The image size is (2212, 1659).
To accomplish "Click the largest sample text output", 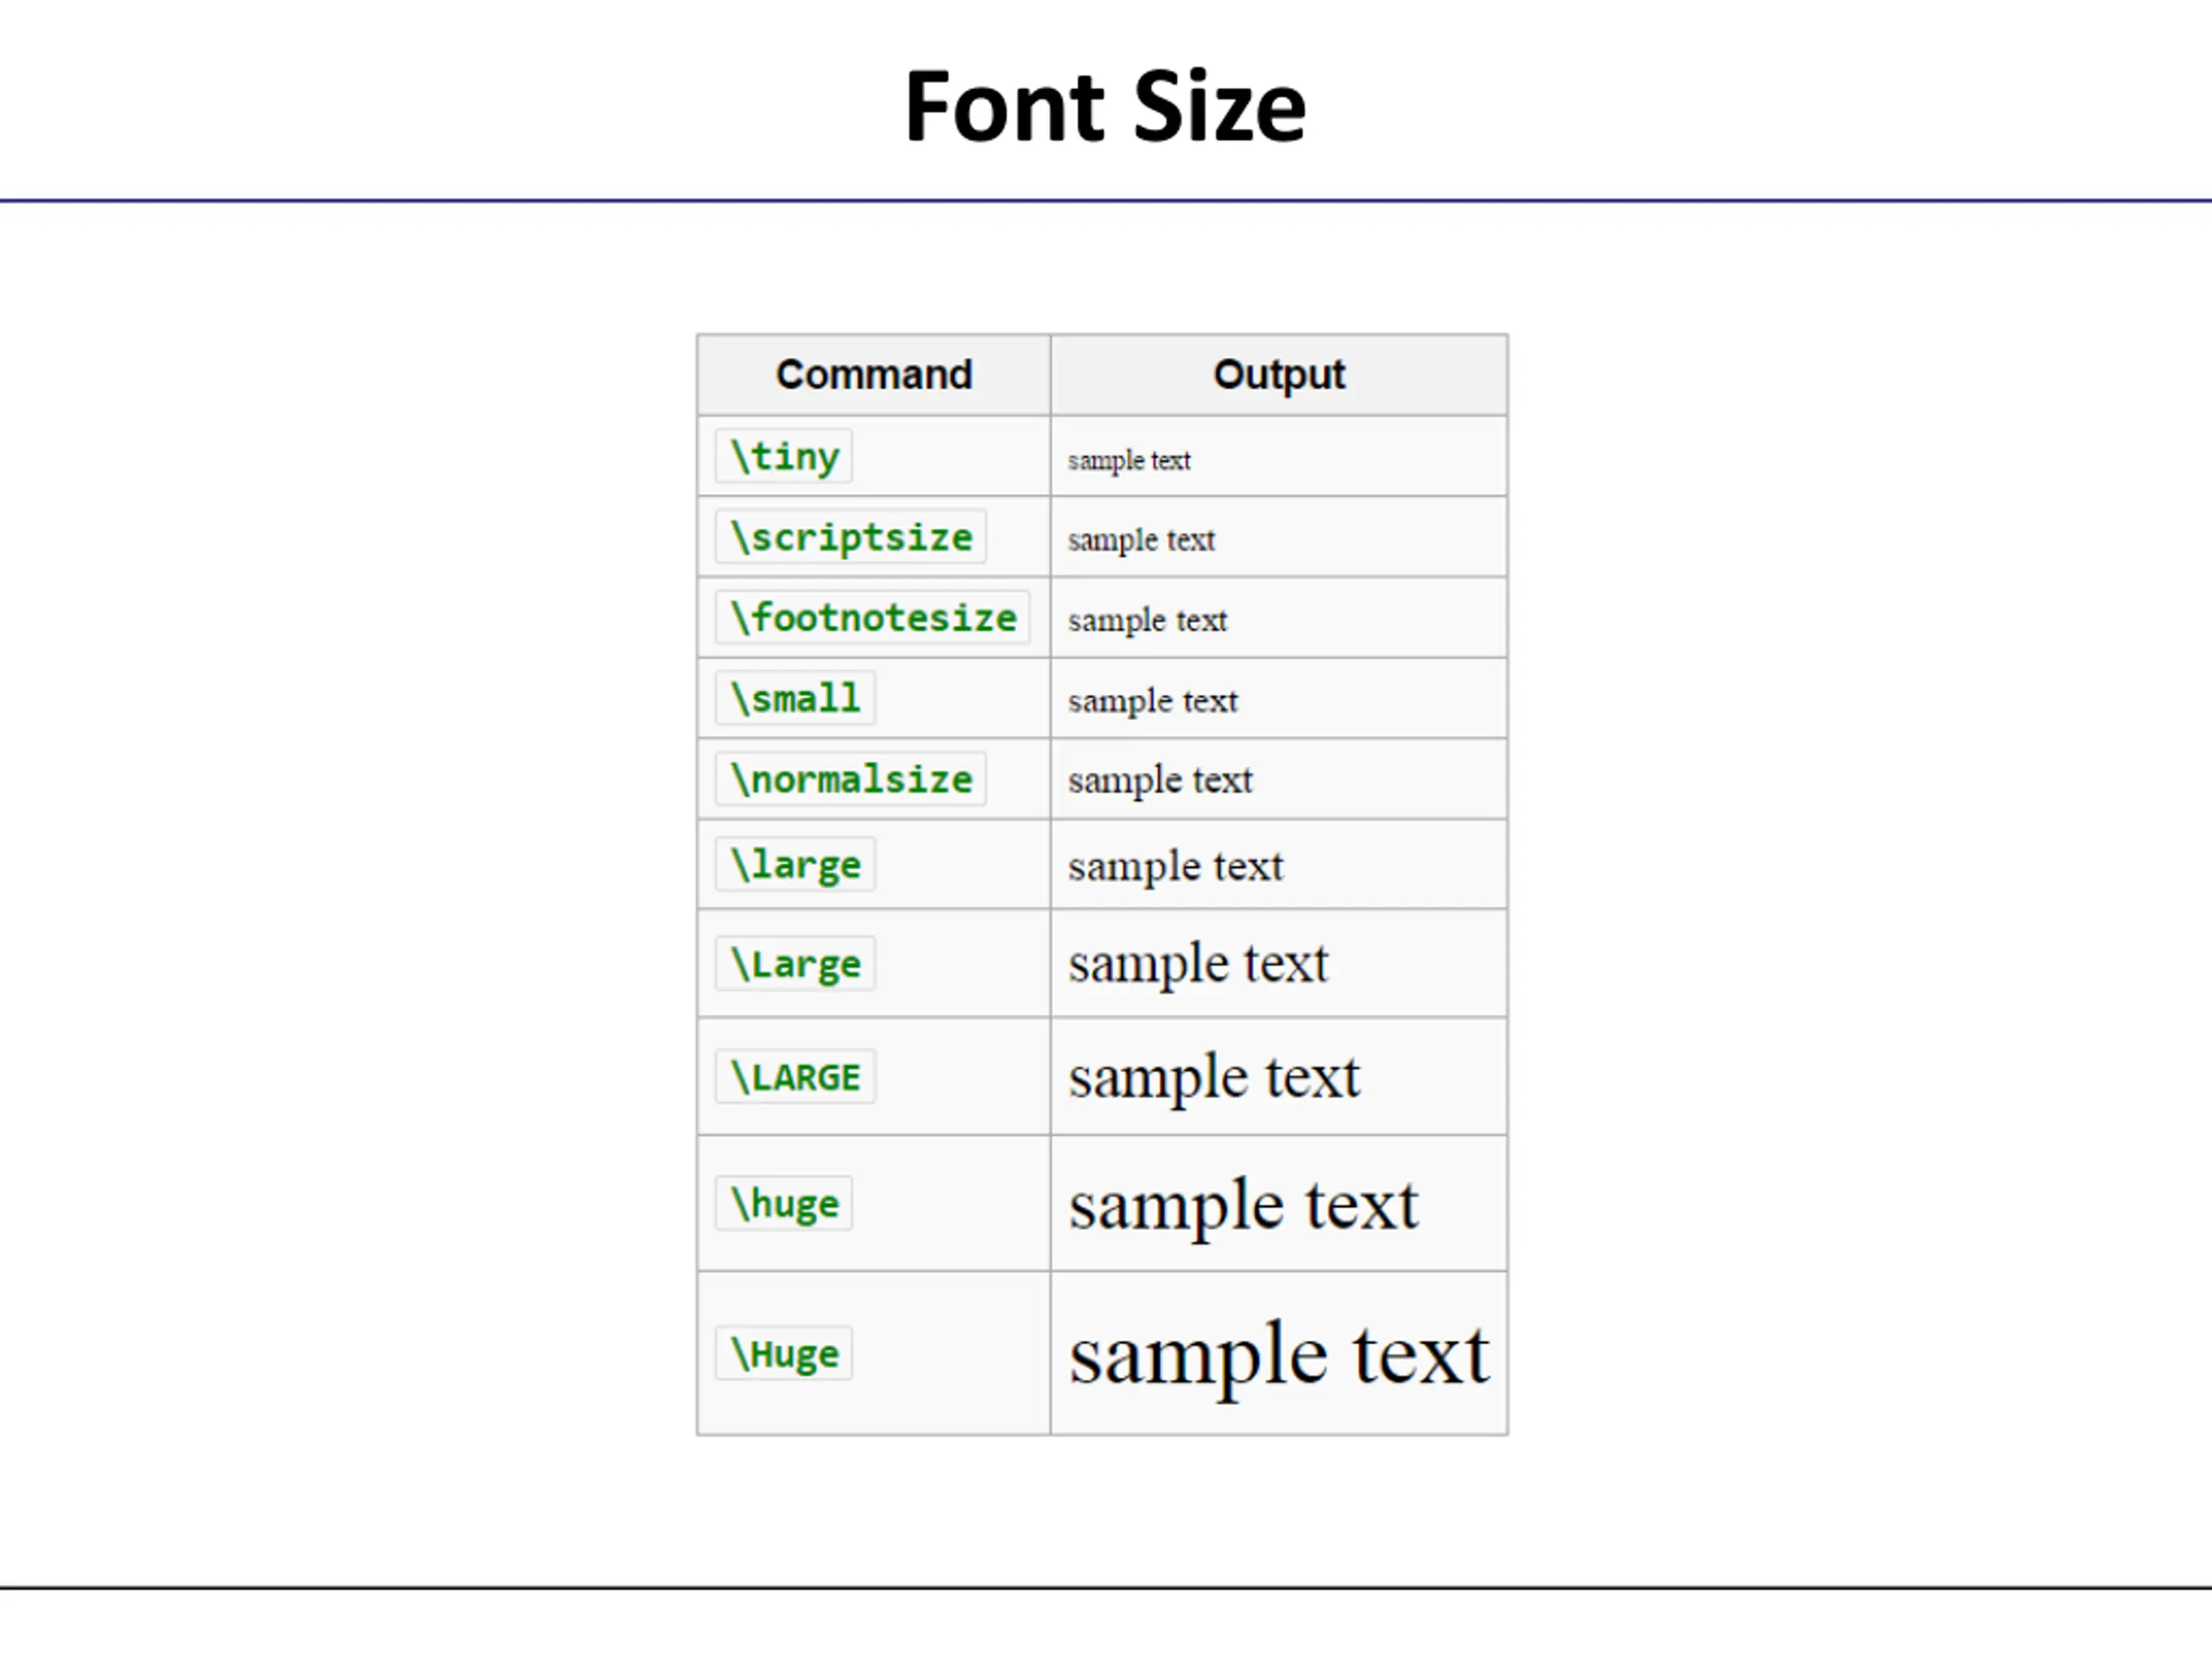I will pyautogui.click(x=1279, y=1356).
